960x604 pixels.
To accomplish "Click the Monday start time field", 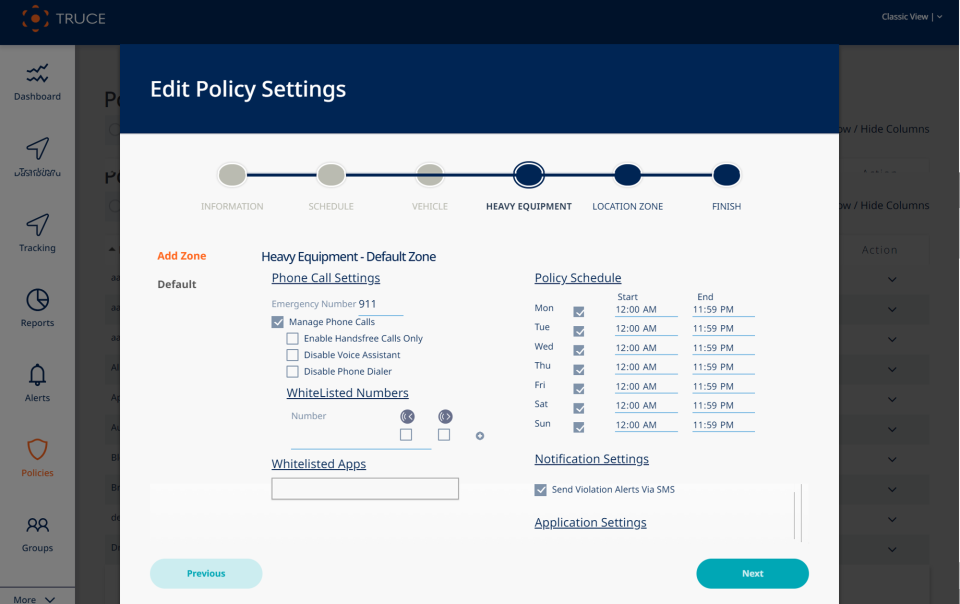I will tap(645, 309).
